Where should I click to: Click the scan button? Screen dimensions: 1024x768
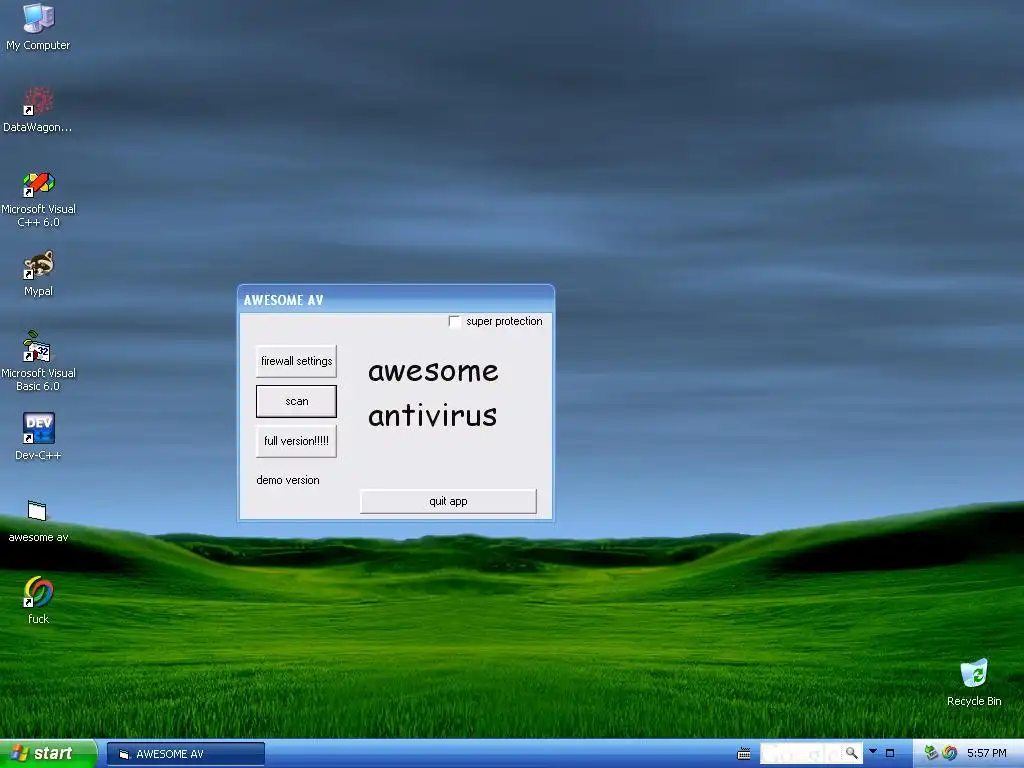pos(296,401)
